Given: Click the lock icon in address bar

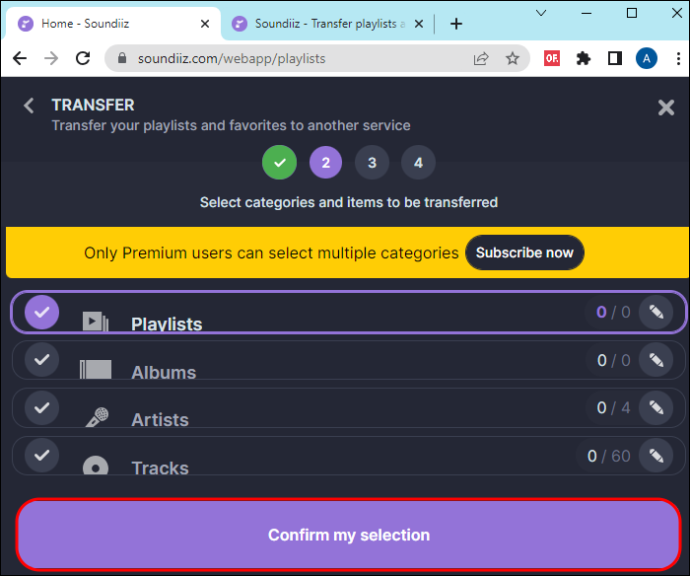Looking at the screenshot, I should (122, 58).
